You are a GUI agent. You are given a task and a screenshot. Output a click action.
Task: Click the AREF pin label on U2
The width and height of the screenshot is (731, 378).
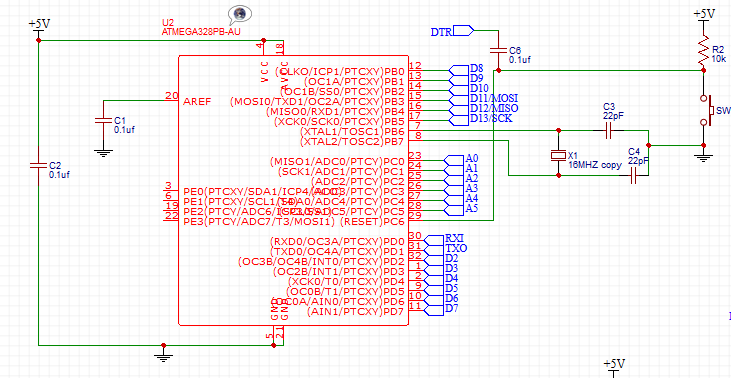tap(197, 102)
